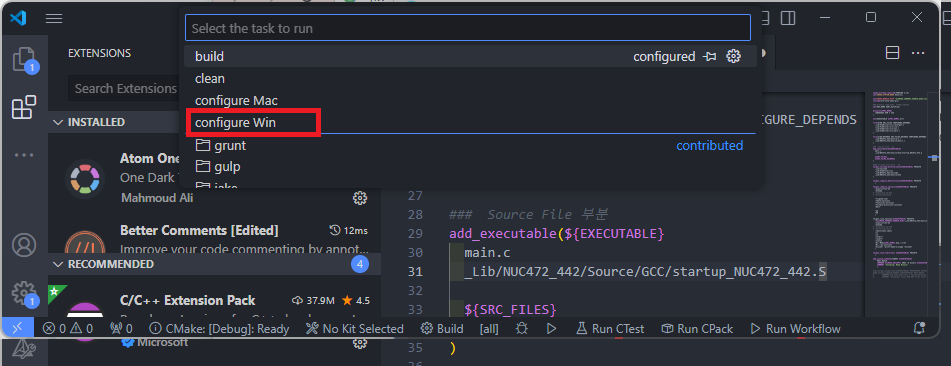The image size is (951, 366).
Task: Click Run CPack in status bar
Action: (x=697, y=329)
